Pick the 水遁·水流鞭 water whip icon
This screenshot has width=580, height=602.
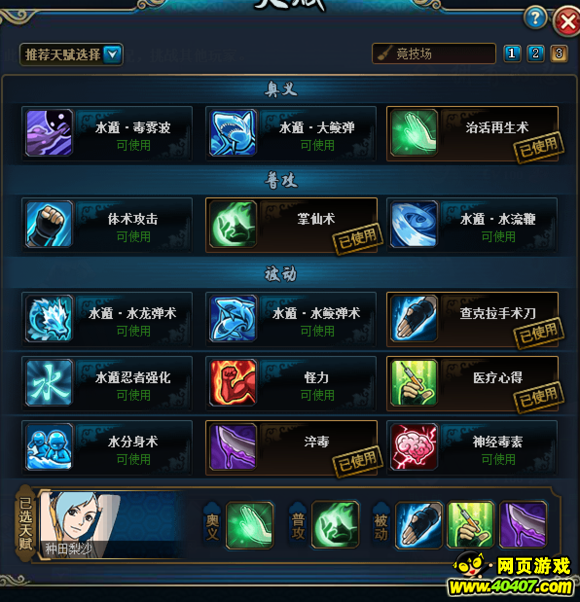point(413,224)
